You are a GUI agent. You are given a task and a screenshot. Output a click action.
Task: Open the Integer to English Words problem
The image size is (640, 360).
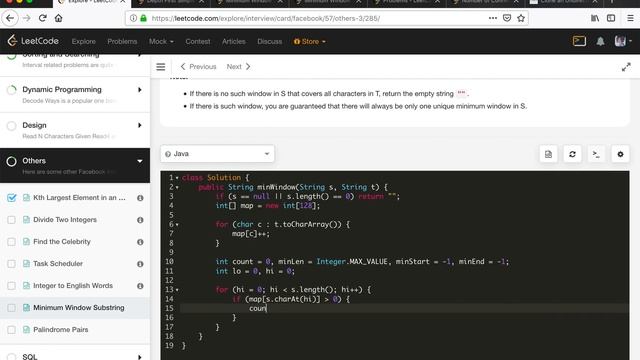[x=73, y=286]
